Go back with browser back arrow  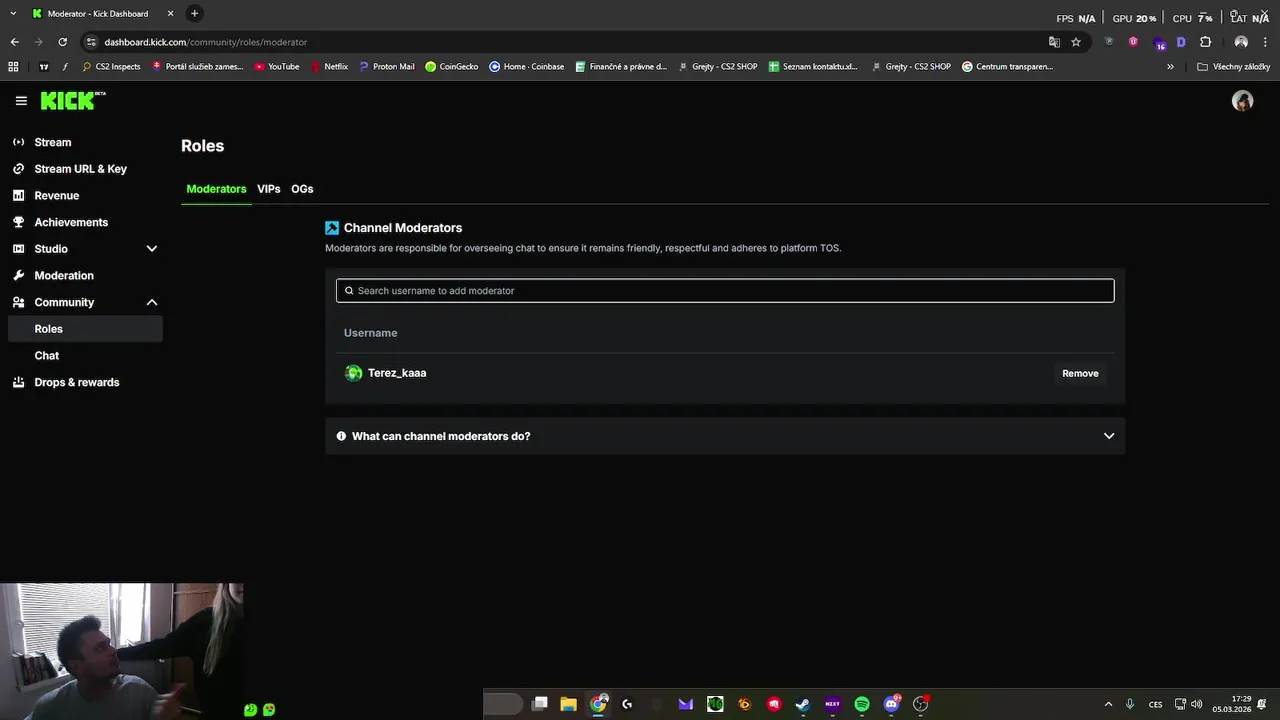point(14,42)
